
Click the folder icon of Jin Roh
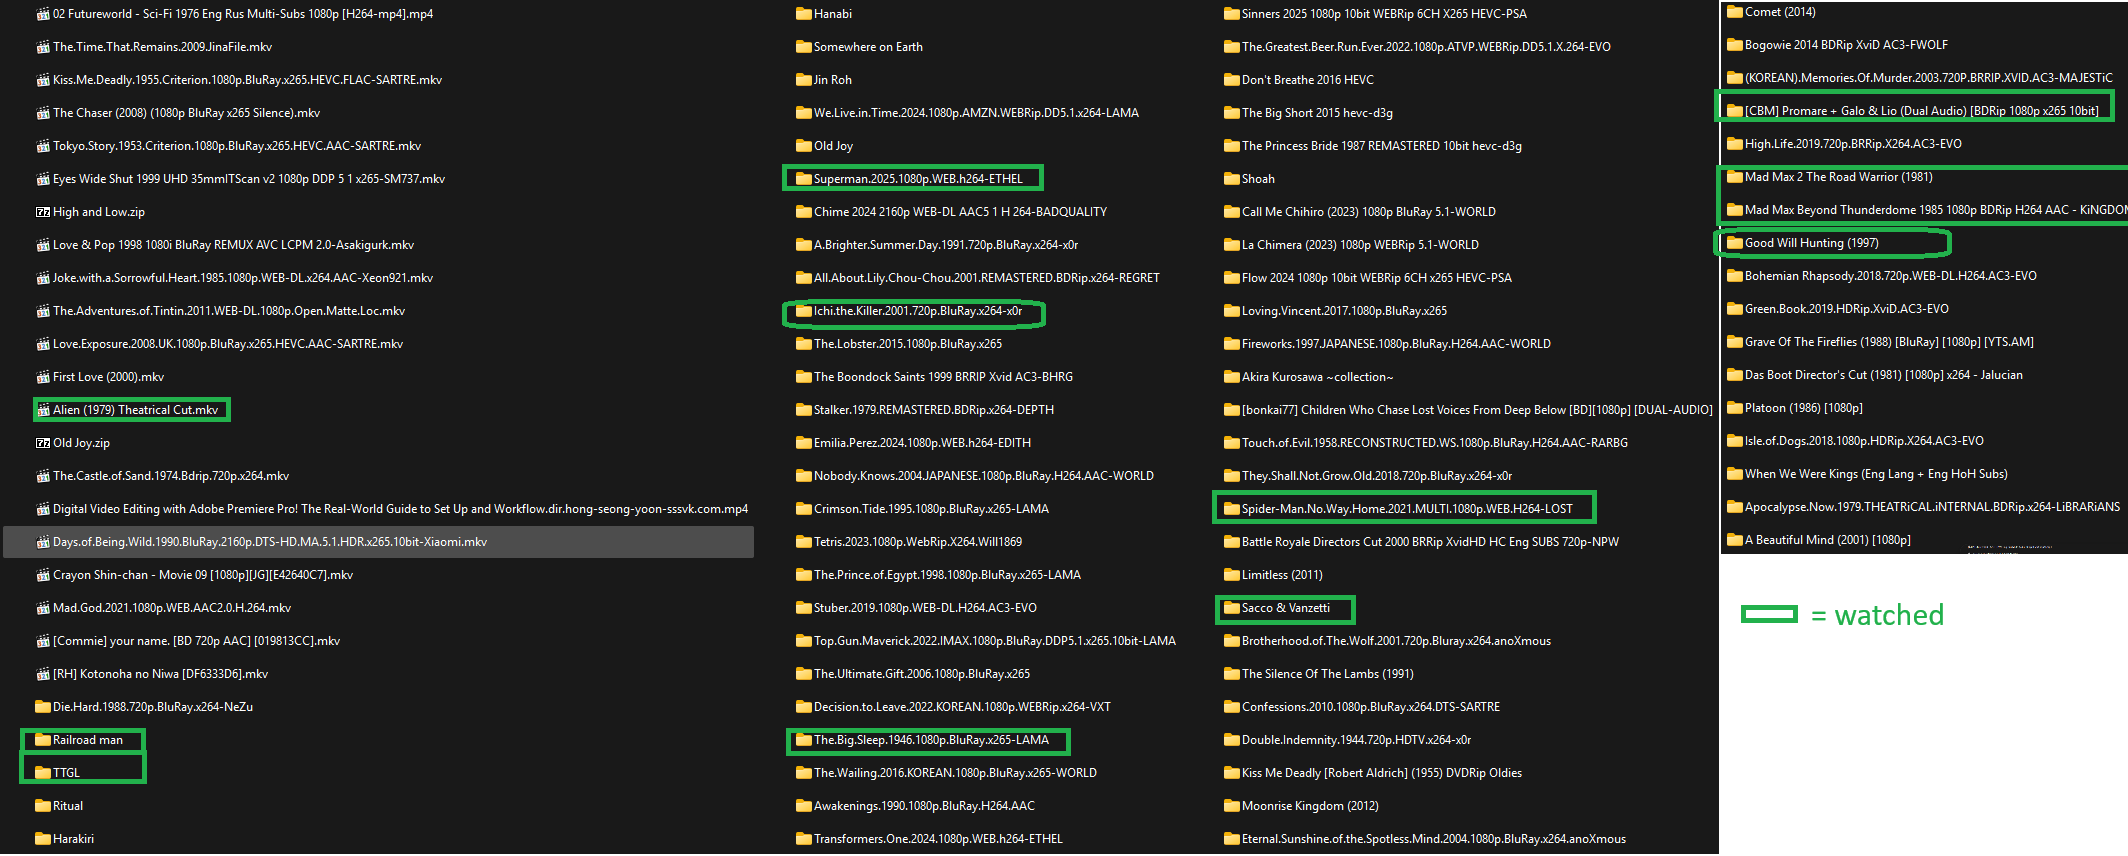coord(804,80)
